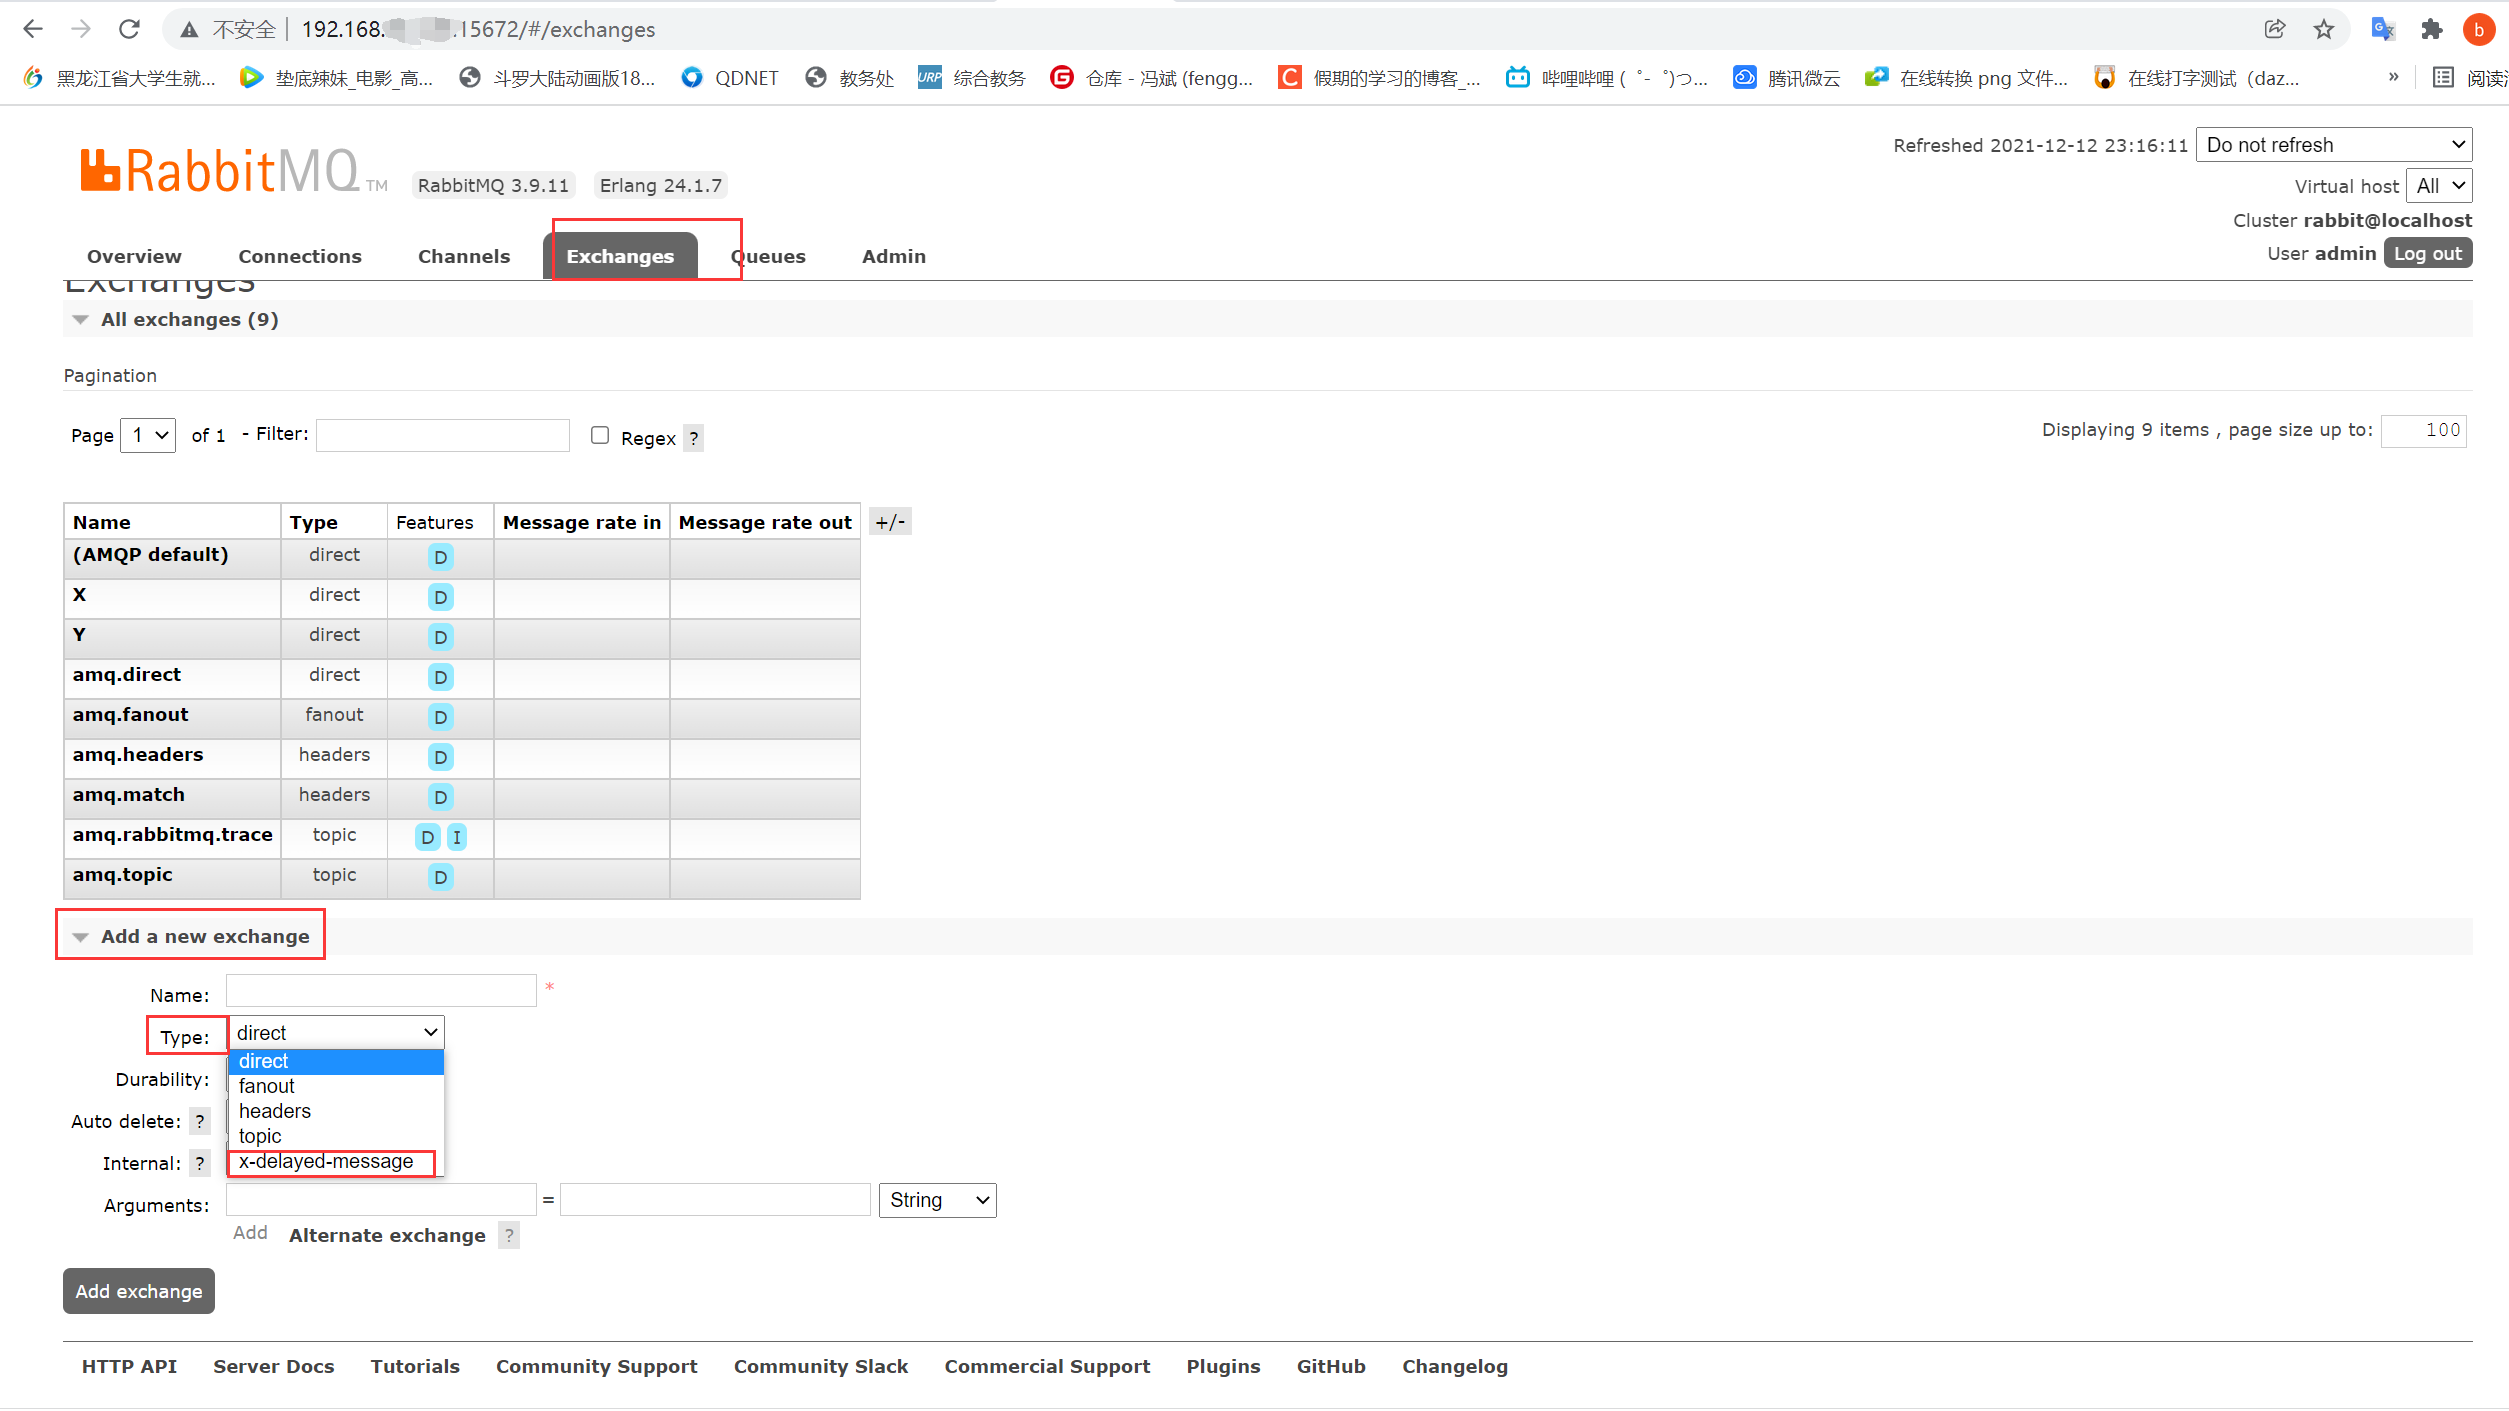Open the refresh interval dropdown
Viewport: 2509px width, 1411px height.
pyautogui.click(x=2333, y=145)
